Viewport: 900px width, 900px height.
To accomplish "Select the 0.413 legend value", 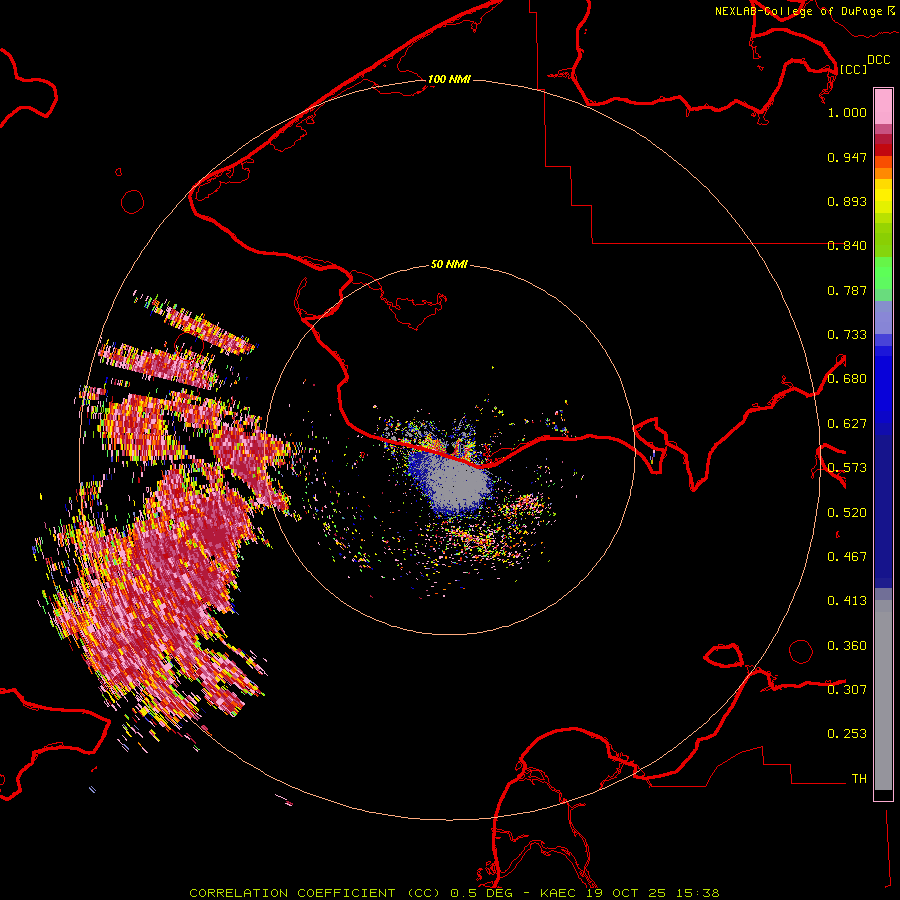I will click(847, 601).
